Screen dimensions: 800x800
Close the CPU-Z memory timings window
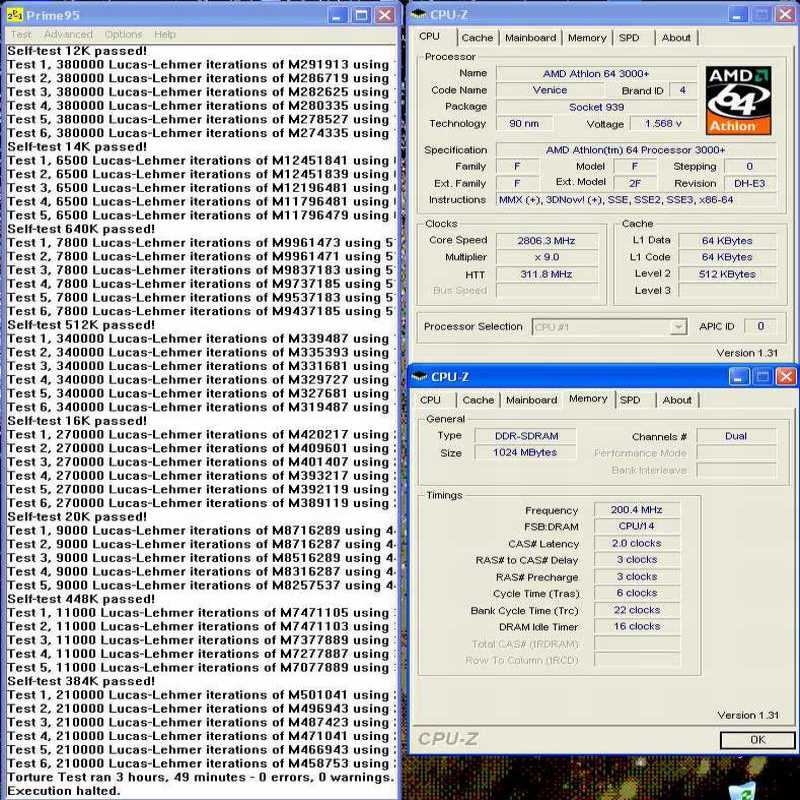click(785, 377)
